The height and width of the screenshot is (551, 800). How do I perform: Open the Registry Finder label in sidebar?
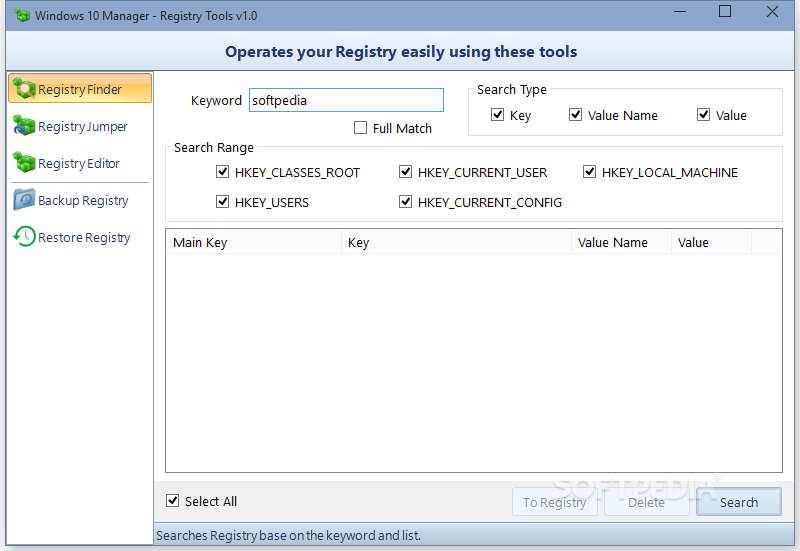[x=80, y=89]
